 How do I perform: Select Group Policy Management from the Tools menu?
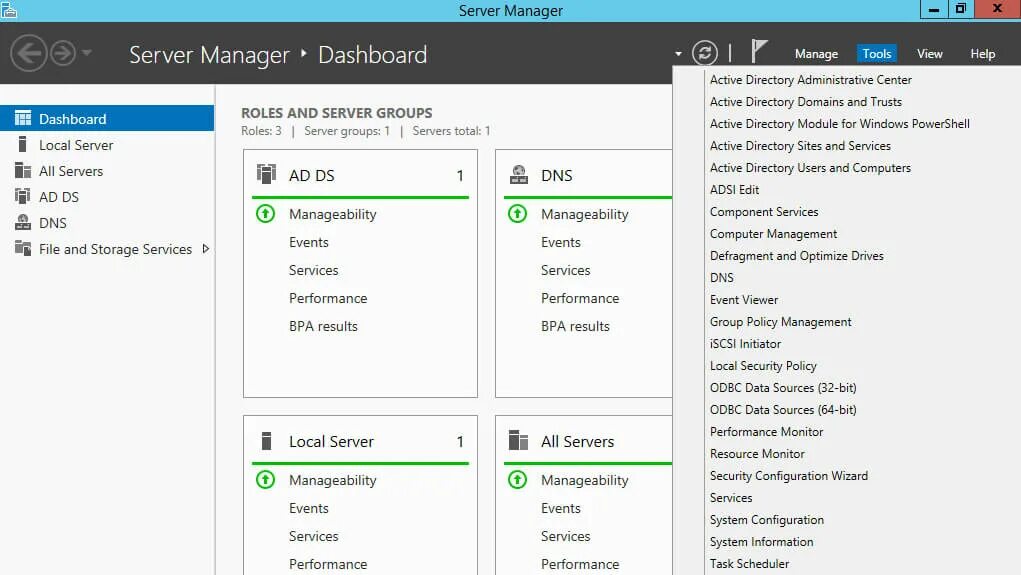tap(780, 322)
